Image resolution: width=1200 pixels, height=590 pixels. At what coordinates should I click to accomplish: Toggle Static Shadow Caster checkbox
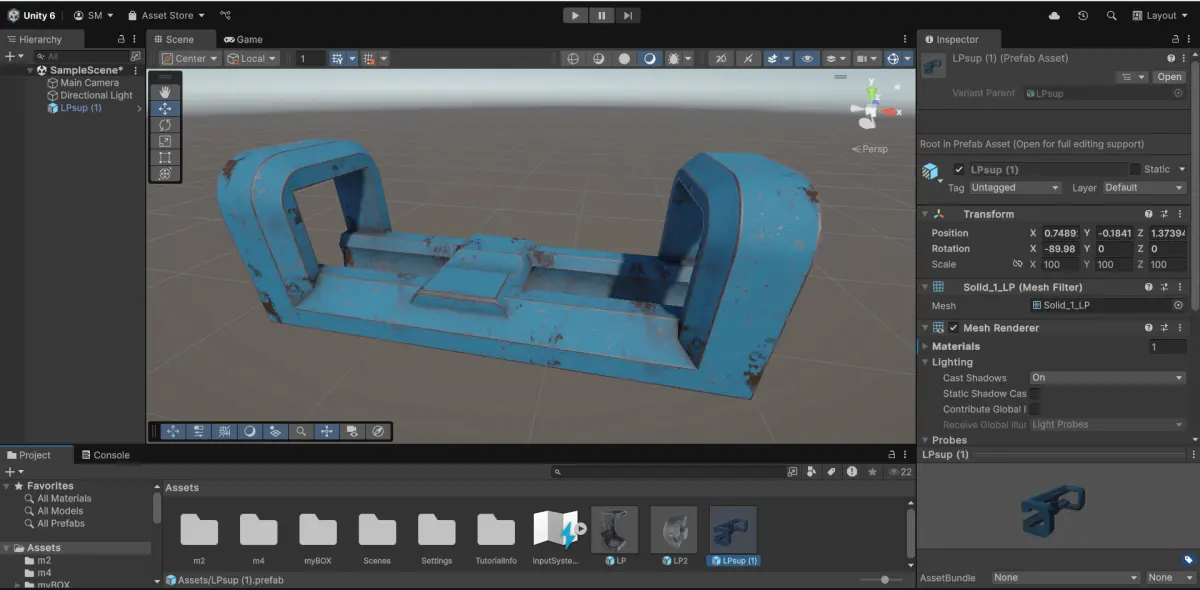click(x=1035, y=394)
